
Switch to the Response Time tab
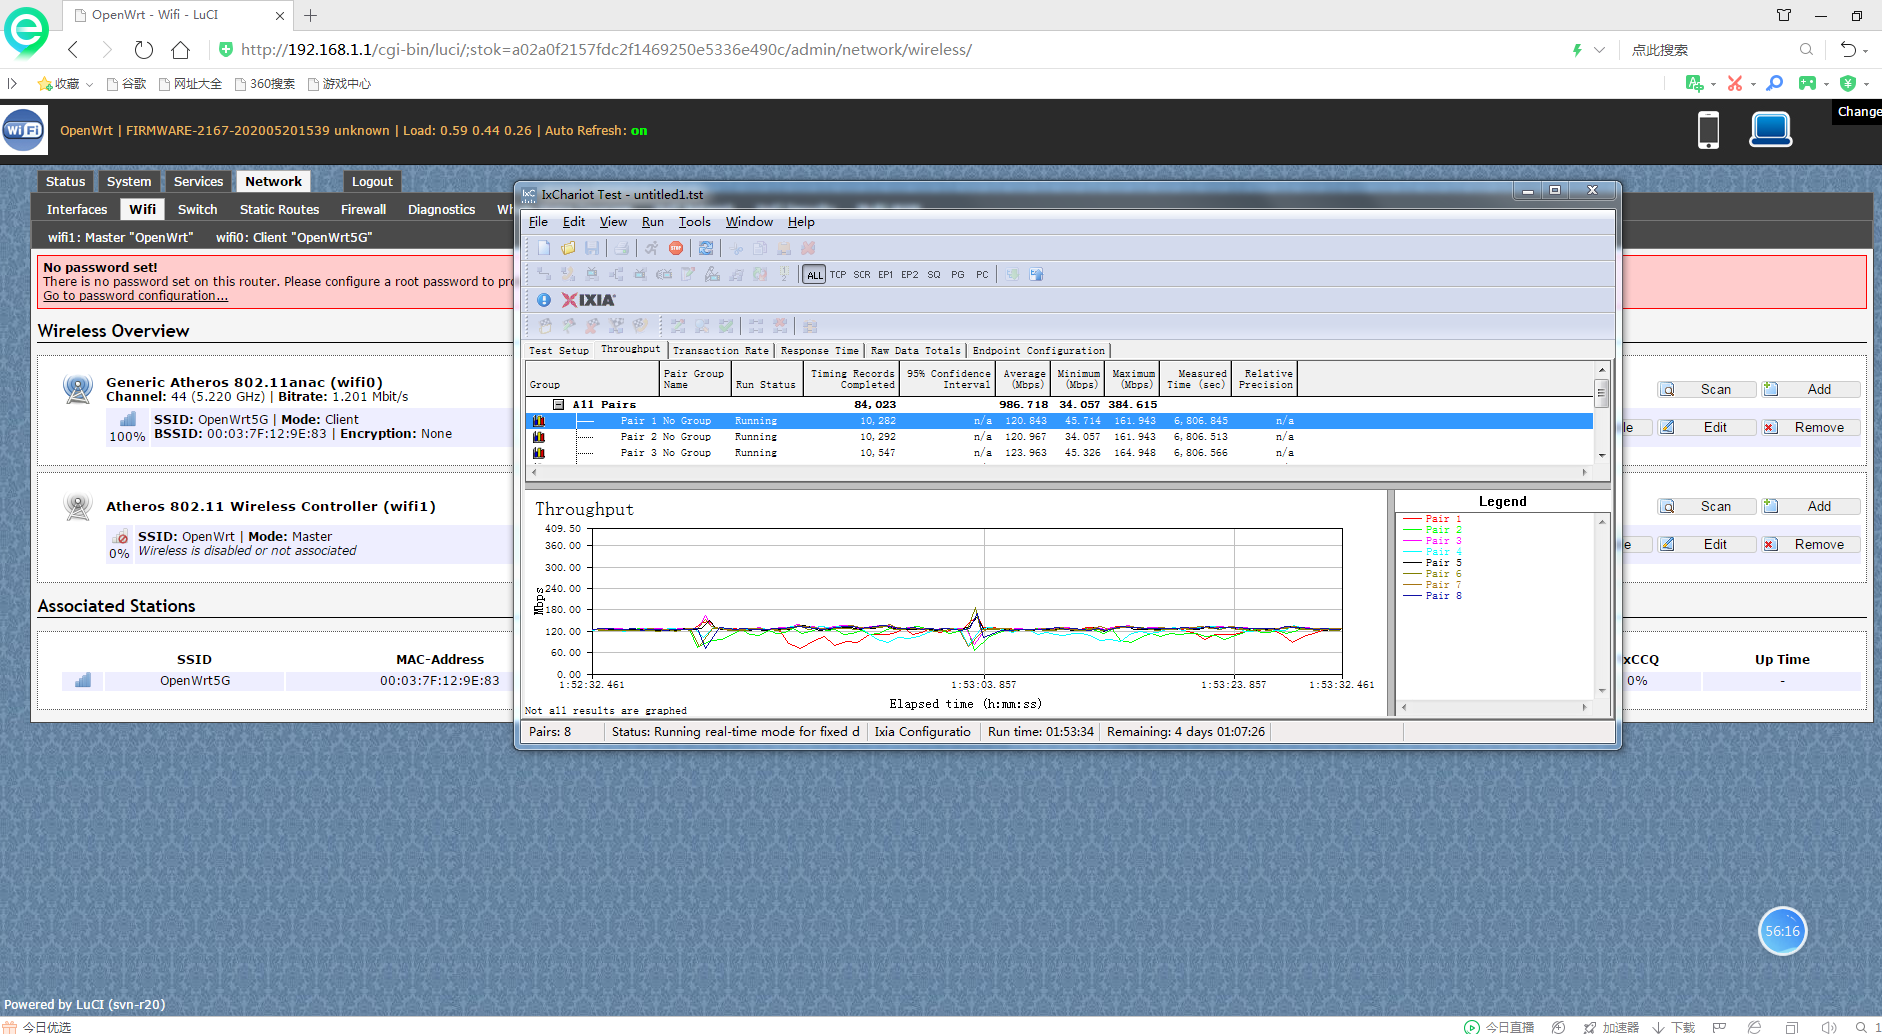point(819,351)
